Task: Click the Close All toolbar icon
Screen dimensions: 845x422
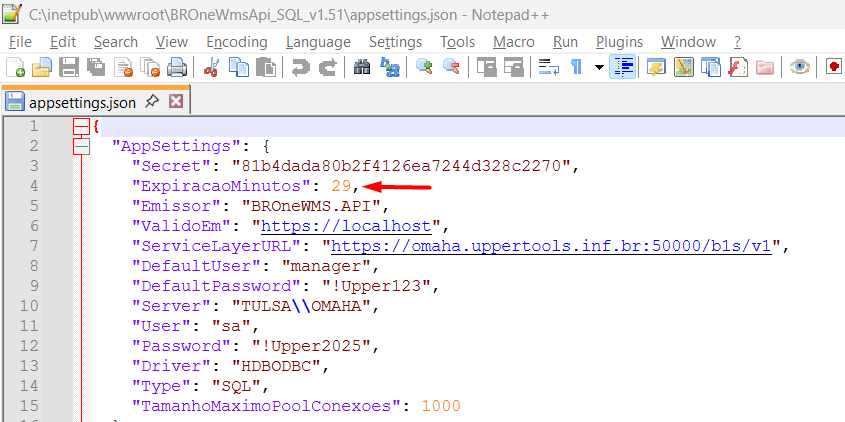Action: pos(150,67)
